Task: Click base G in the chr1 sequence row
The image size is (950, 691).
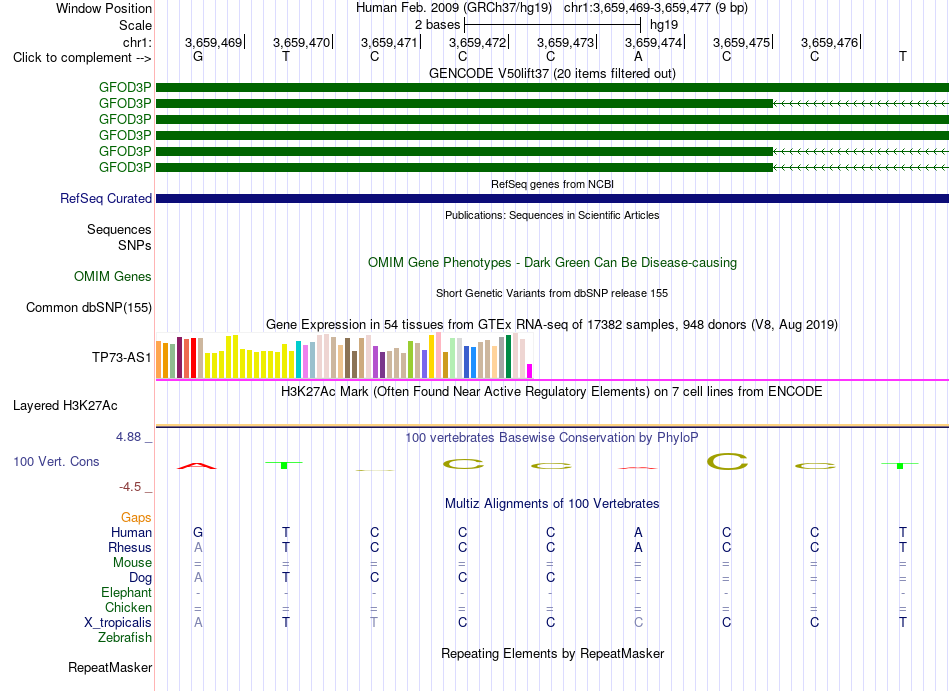Action: (198, 56)
